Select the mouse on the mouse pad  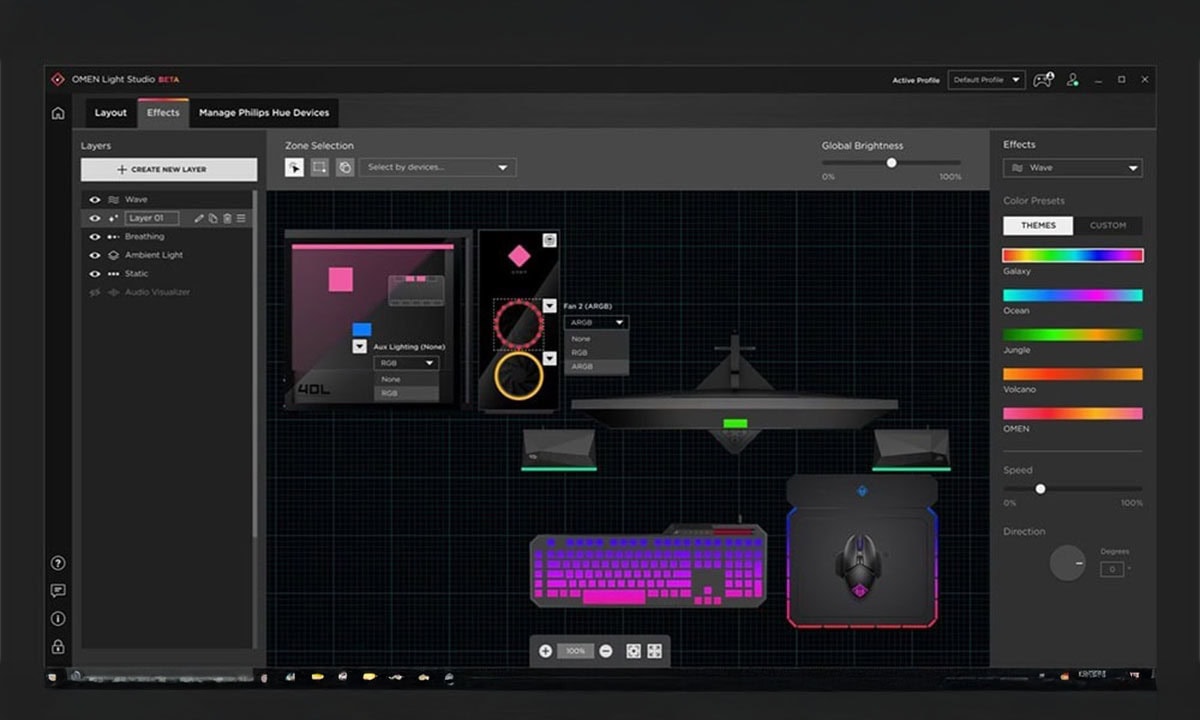coord(859,566)
